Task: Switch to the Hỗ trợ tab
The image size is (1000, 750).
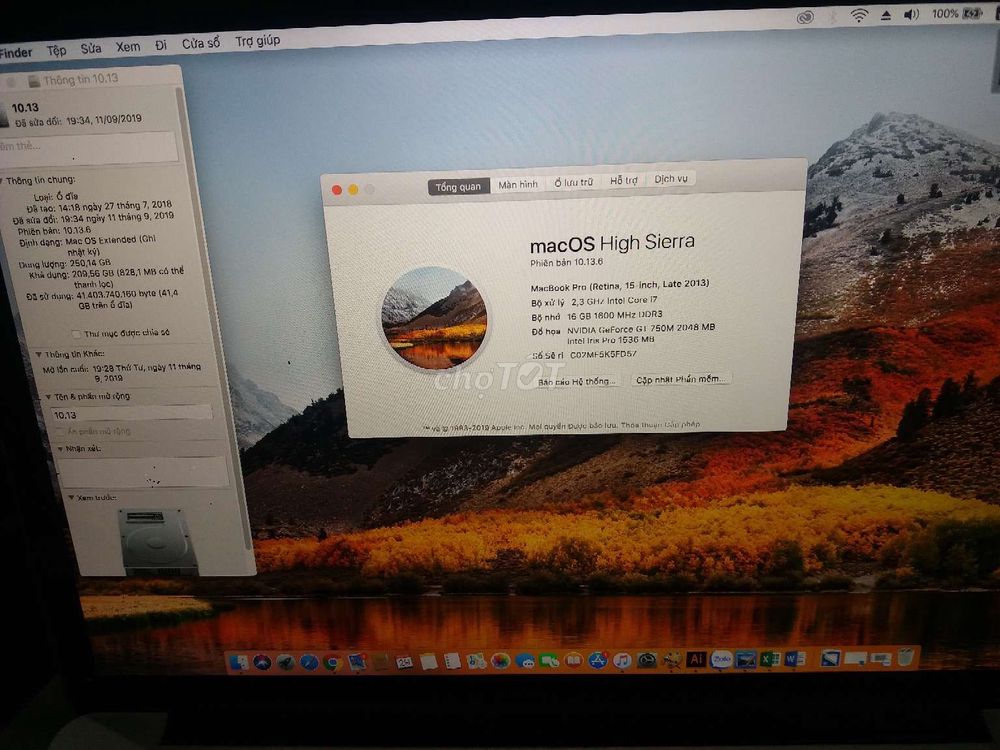Action: click(623, 180)
